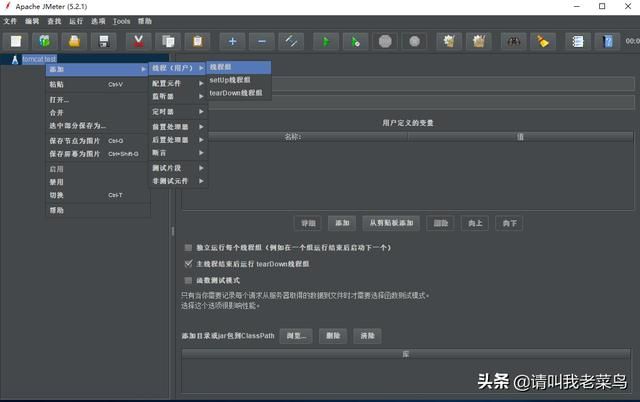This screenshot has height=402, width=640.
Task: Click the New test plan icon
Action: 16,41
